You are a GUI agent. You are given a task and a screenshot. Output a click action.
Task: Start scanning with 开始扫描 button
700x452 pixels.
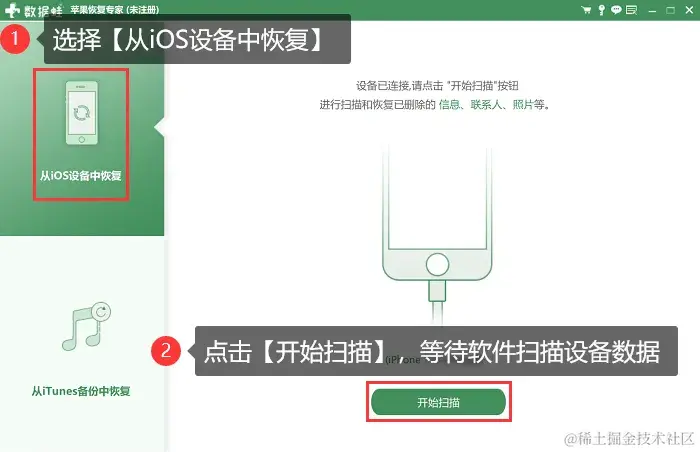(438, 402)
